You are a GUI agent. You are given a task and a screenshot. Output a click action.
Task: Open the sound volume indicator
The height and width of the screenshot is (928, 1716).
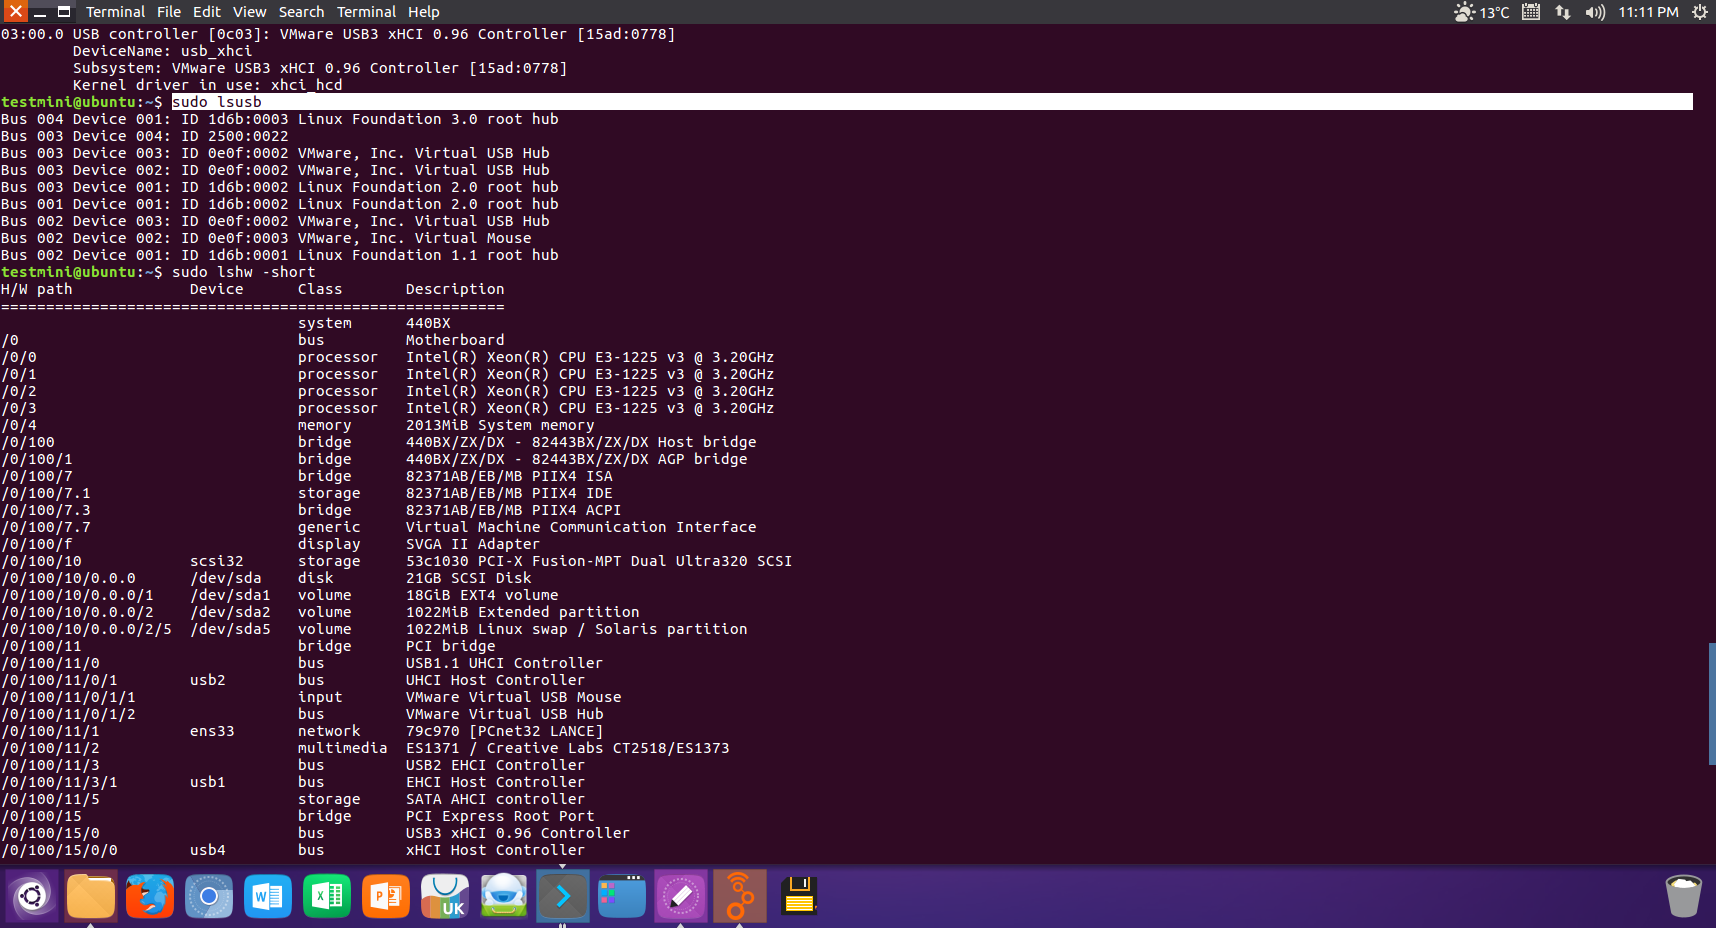coord(1595,12)
